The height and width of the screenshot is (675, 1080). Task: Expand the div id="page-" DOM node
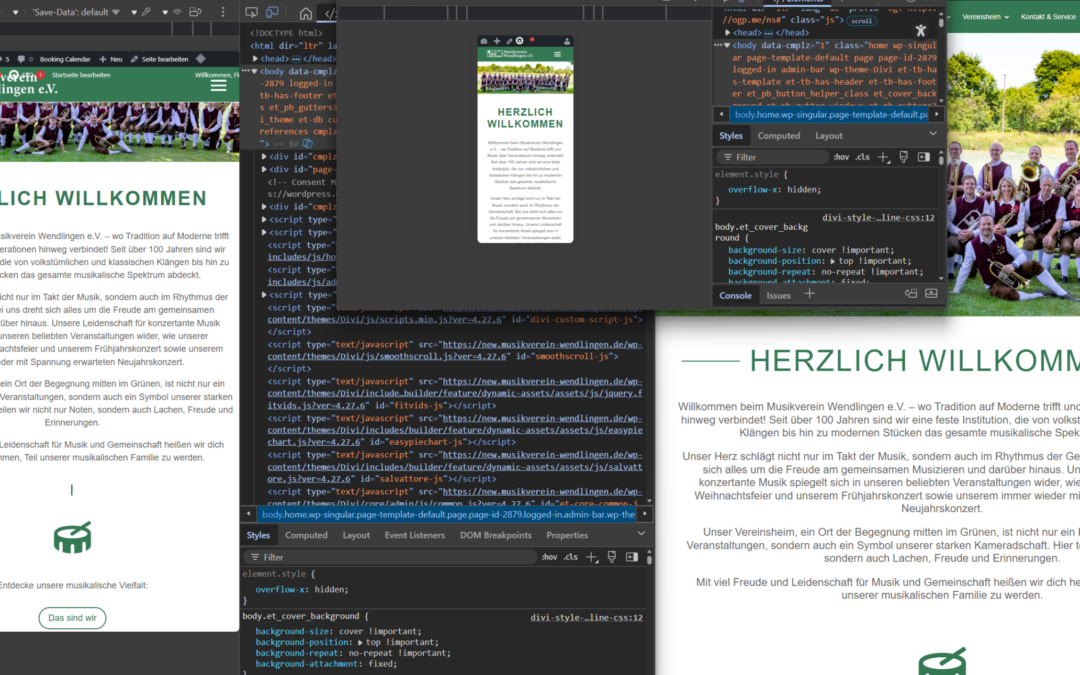click(x=265, y=170)
